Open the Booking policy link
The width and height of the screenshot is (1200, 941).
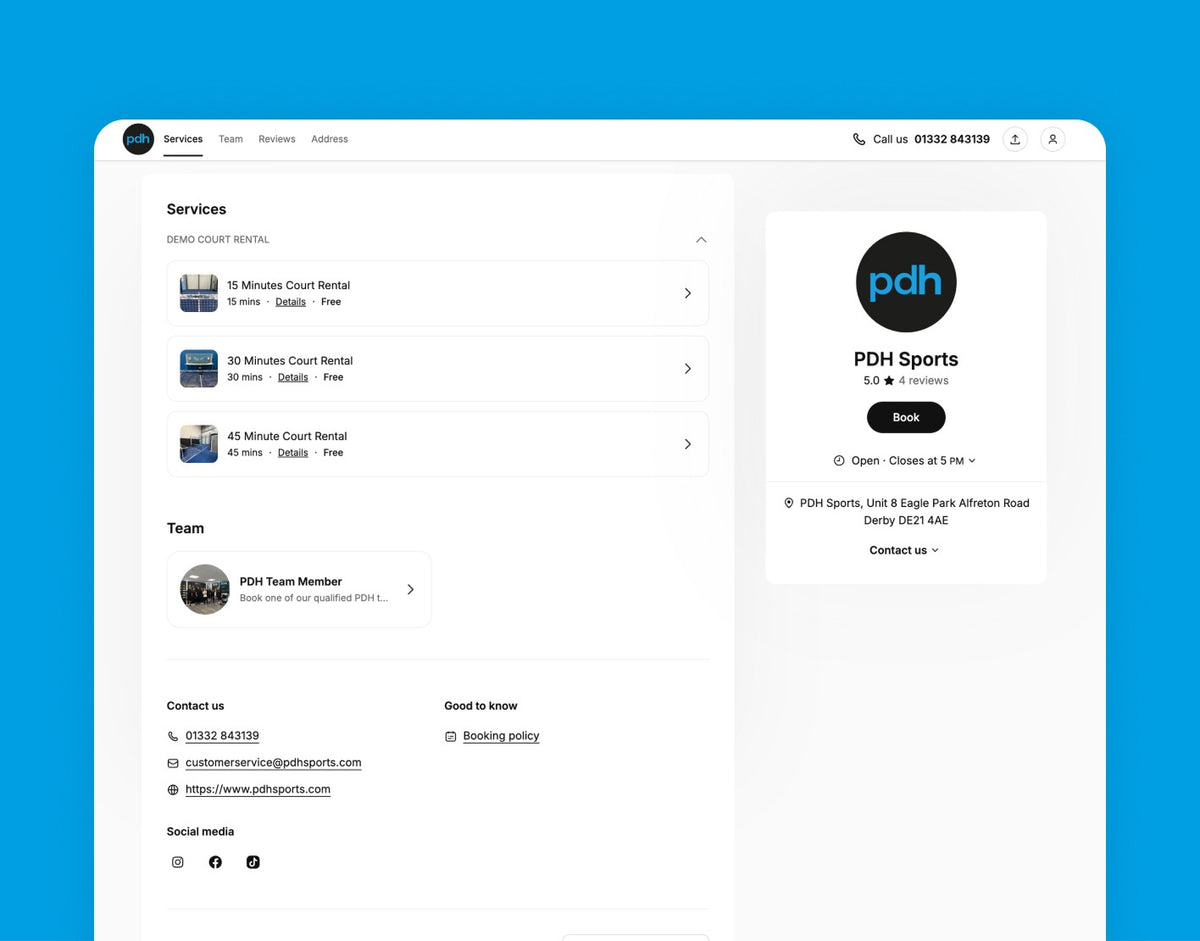(x=501, y=736)
